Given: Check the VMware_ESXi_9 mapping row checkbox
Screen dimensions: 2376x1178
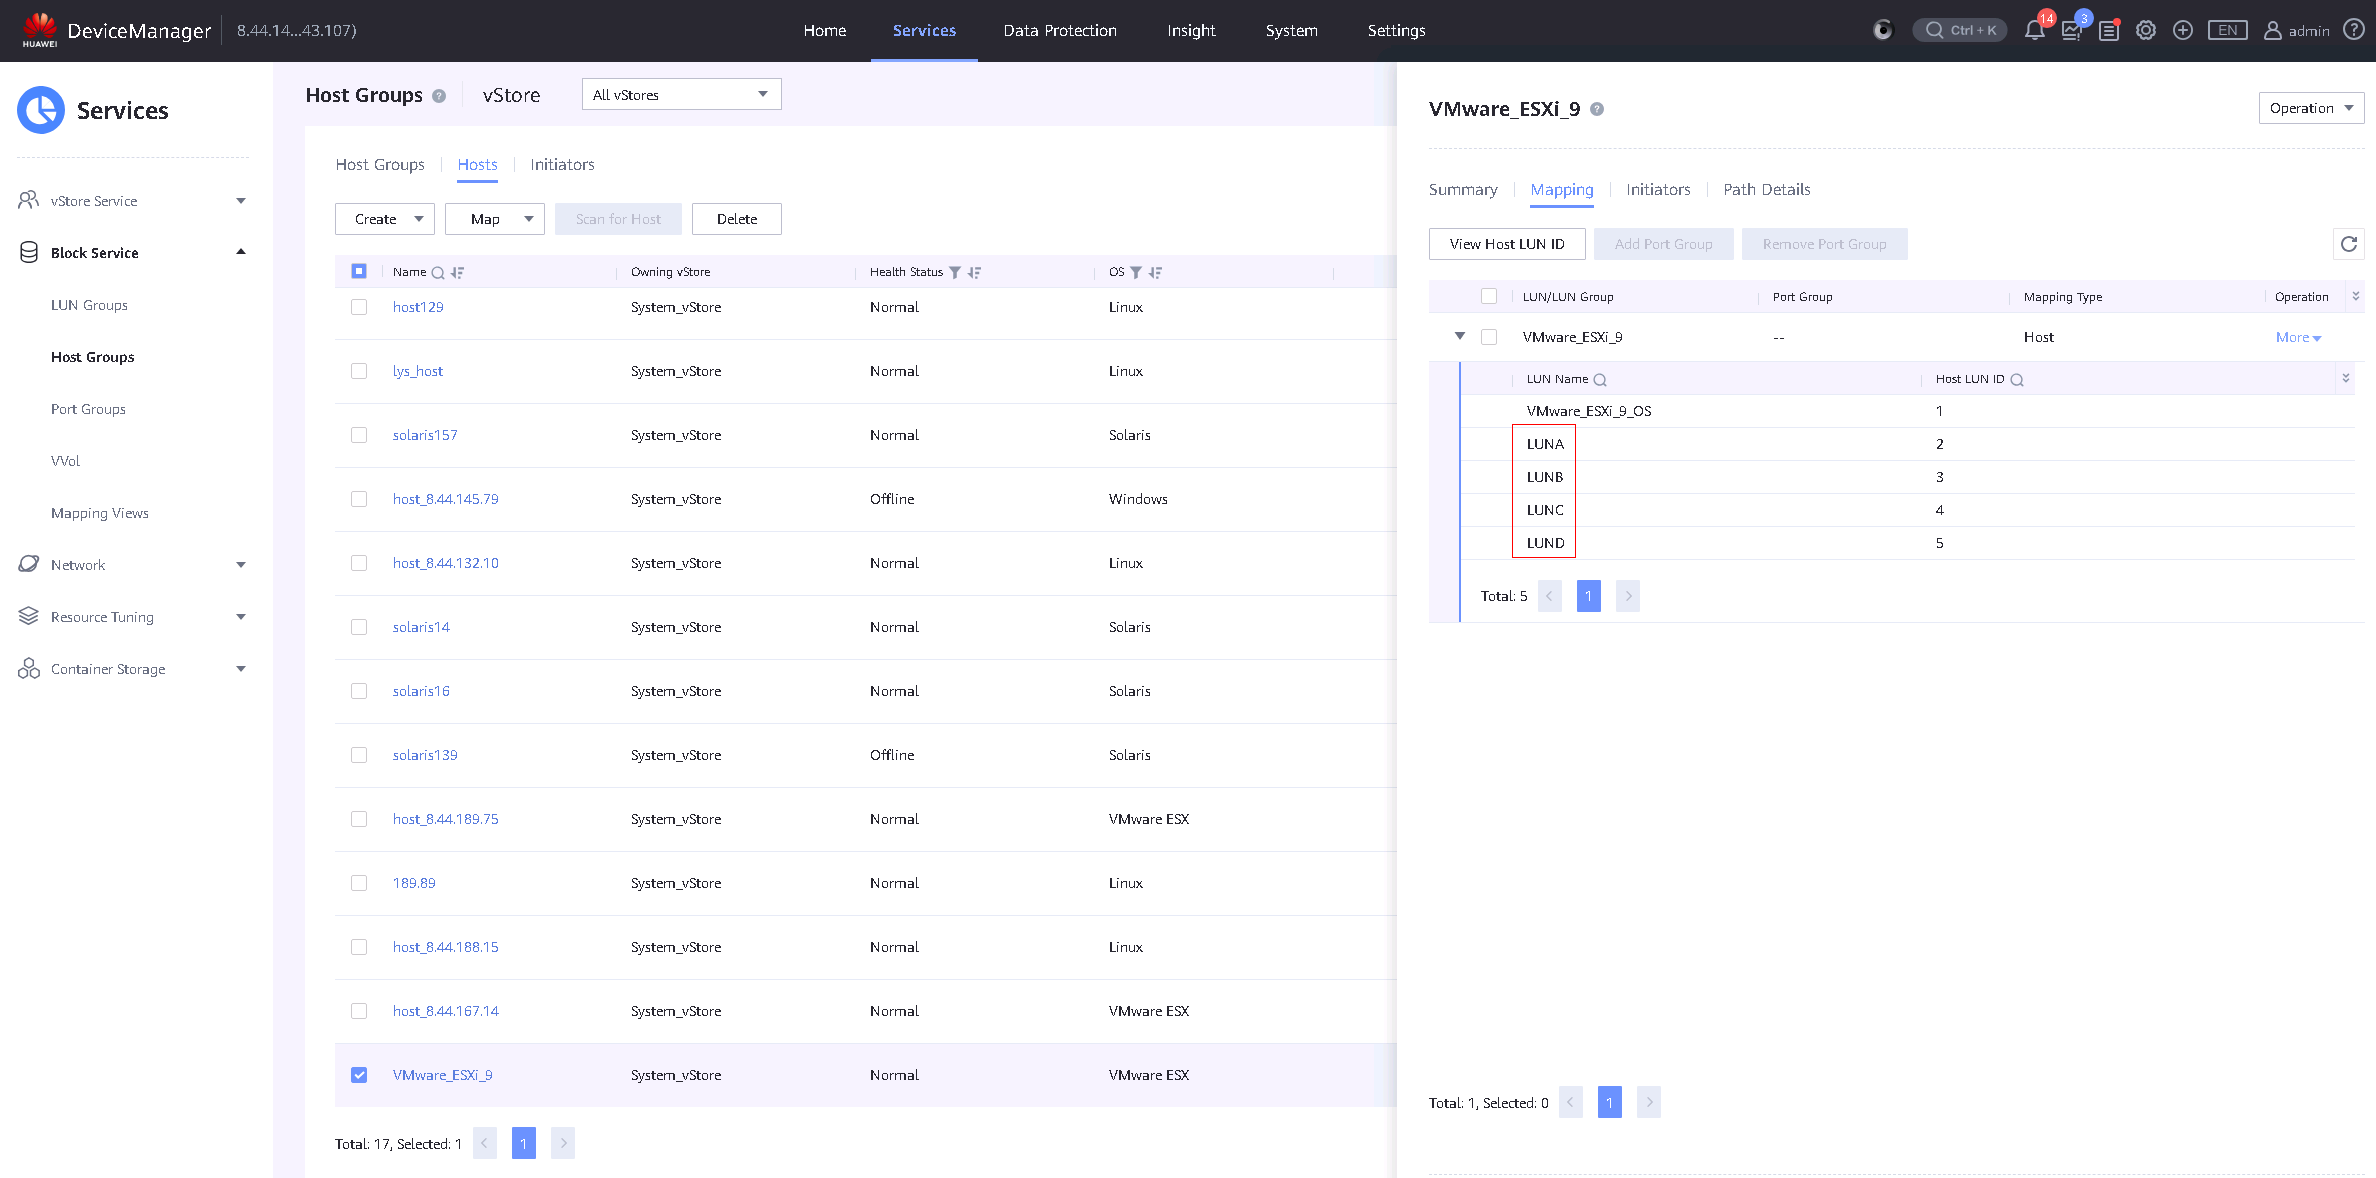Looking at the screenshot, I should tap(1489, 337).
